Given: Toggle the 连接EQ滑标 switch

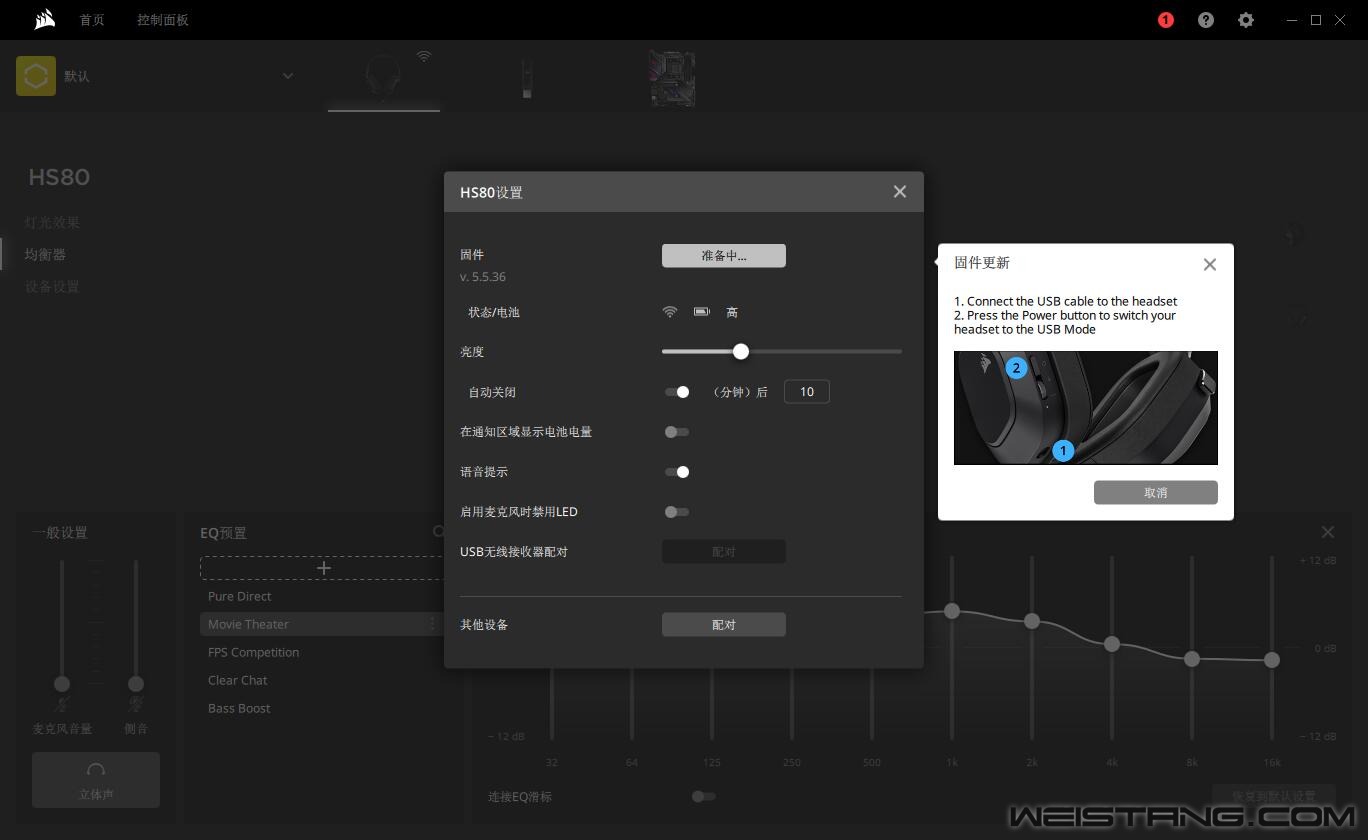Looking at the screenshot, I should 704,796.
